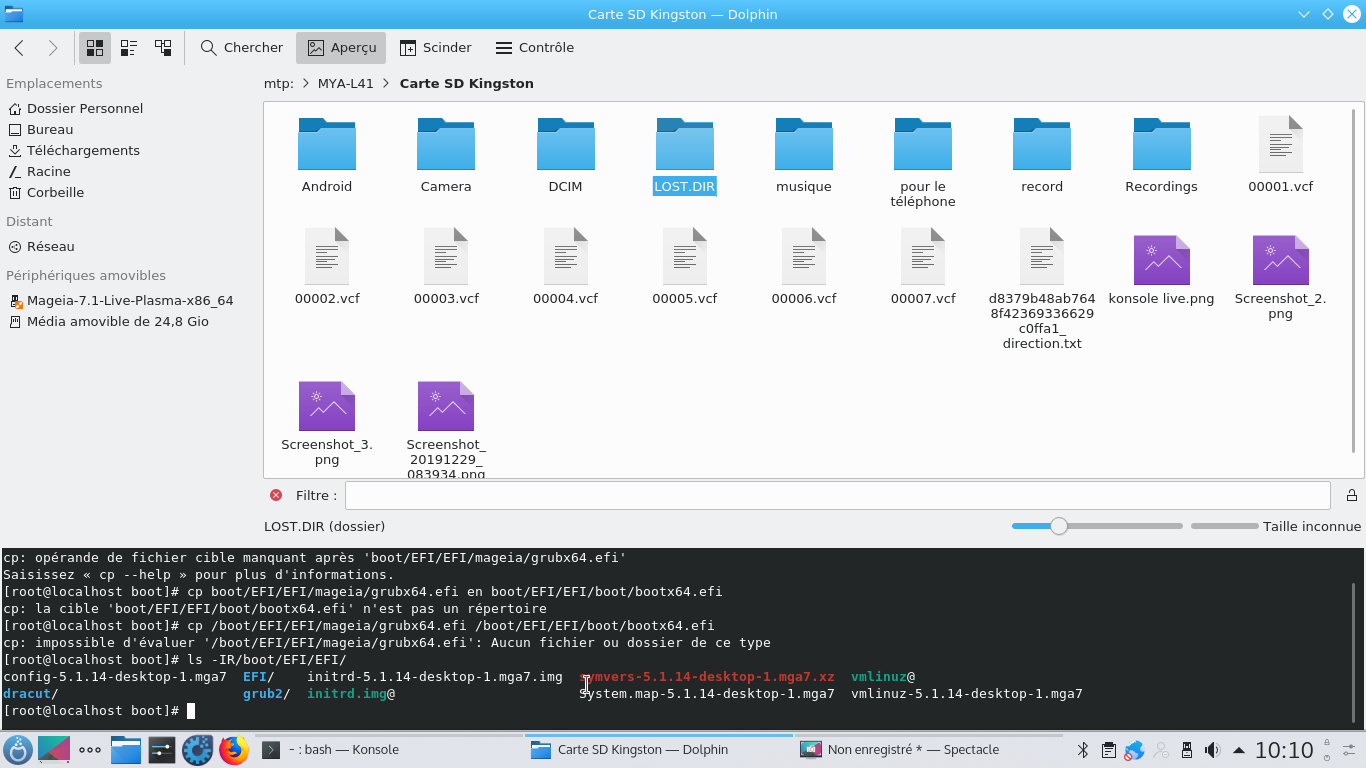Open Bluetooth tray icon
The height and width of the screenshot is (768, 1366).
click(x=1082, y=750)
